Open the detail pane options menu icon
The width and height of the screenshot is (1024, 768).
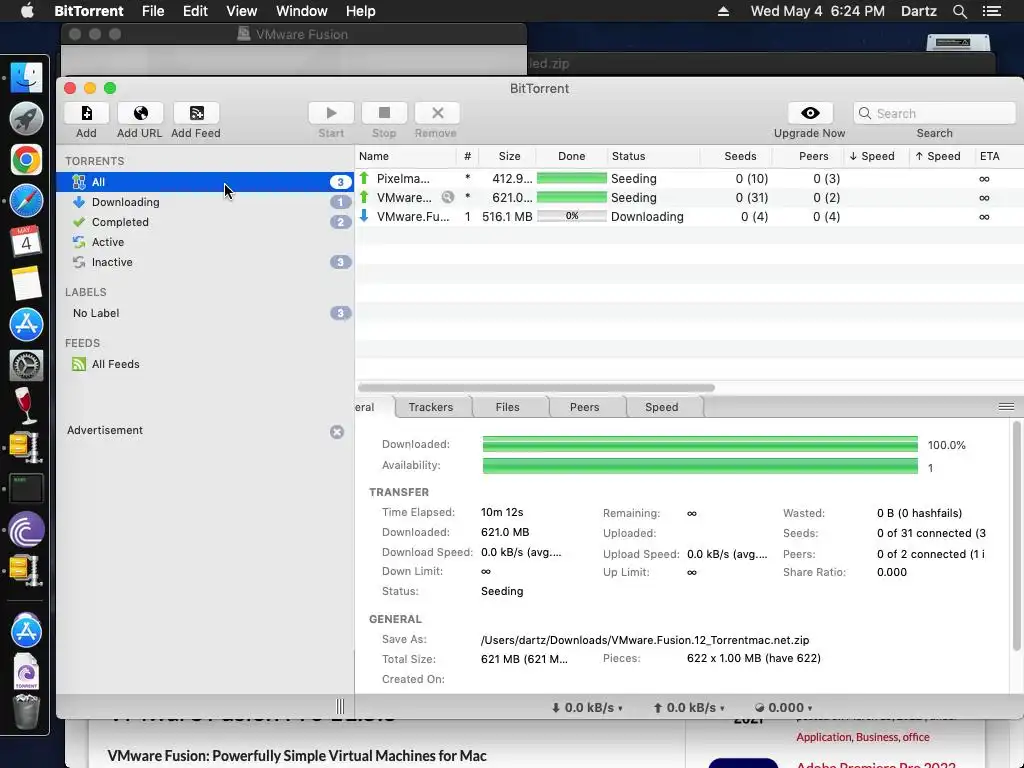1006,407
